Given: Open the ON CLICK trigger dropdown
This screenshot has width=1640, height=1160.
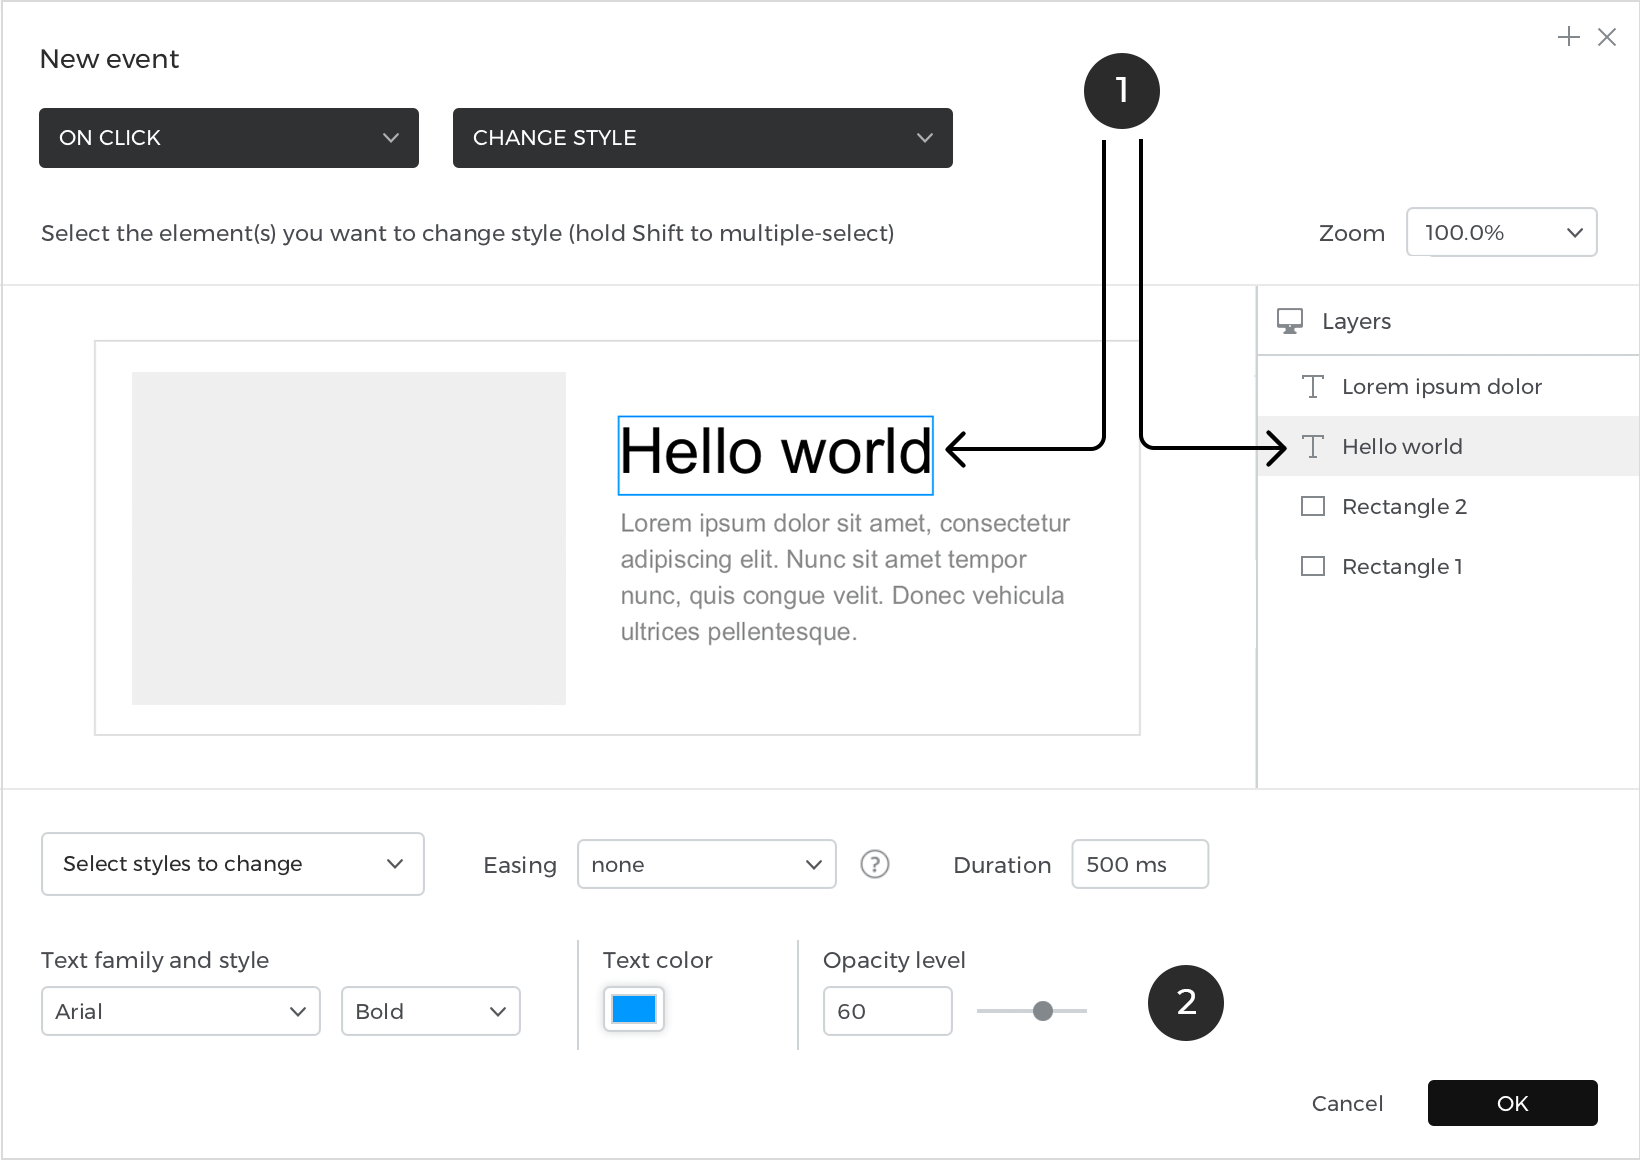Looking at the screenshot, I should click(229, 138).
